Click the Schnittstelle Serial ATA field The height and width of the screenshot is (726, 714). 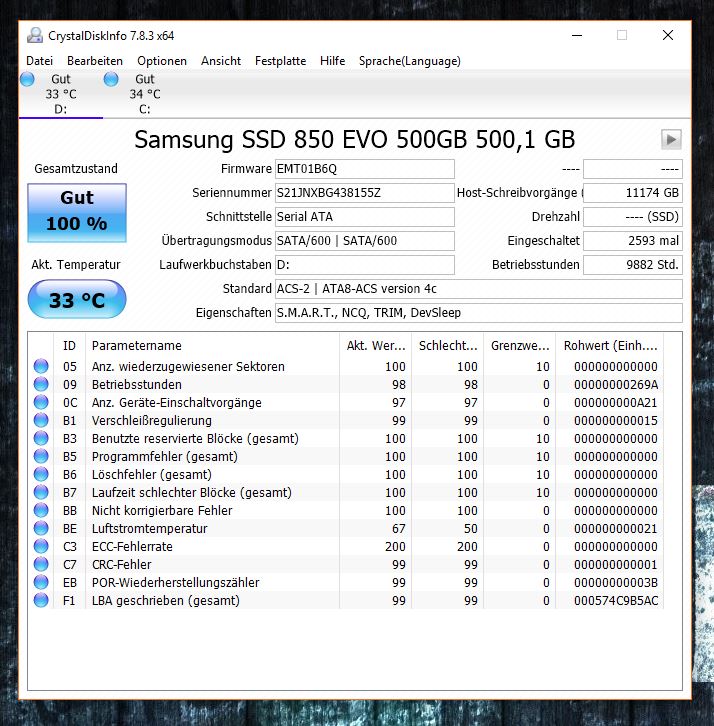coord(365,217)
